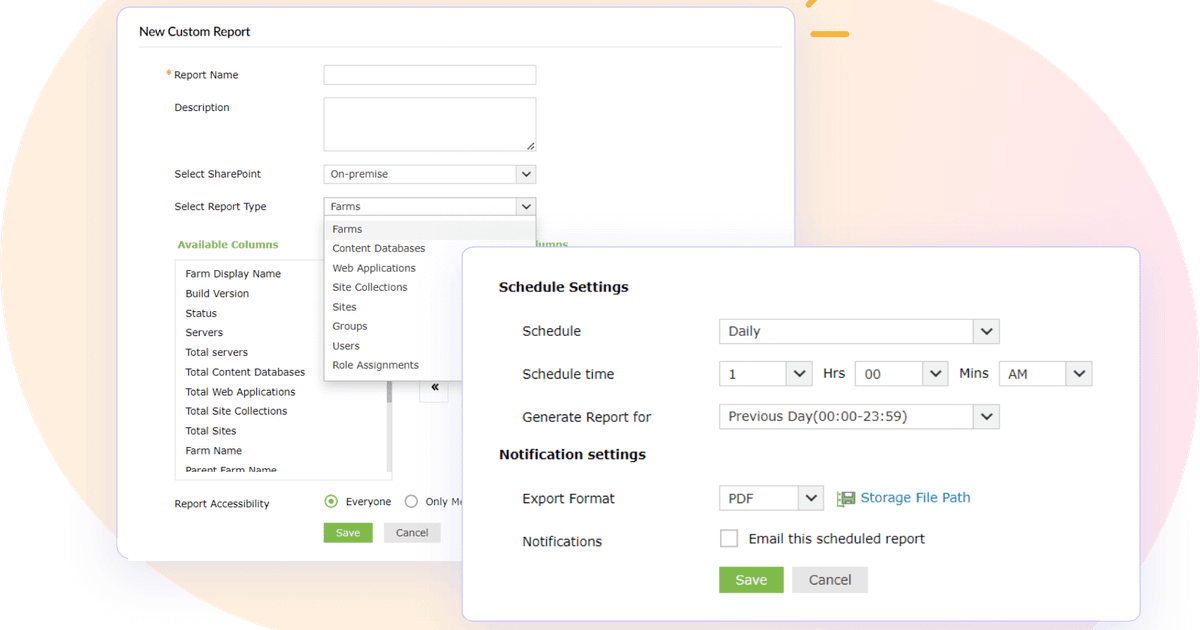Open the Storage File Path link
Image resolution: width=1200 pixels, height=630 pixels.
915,498
